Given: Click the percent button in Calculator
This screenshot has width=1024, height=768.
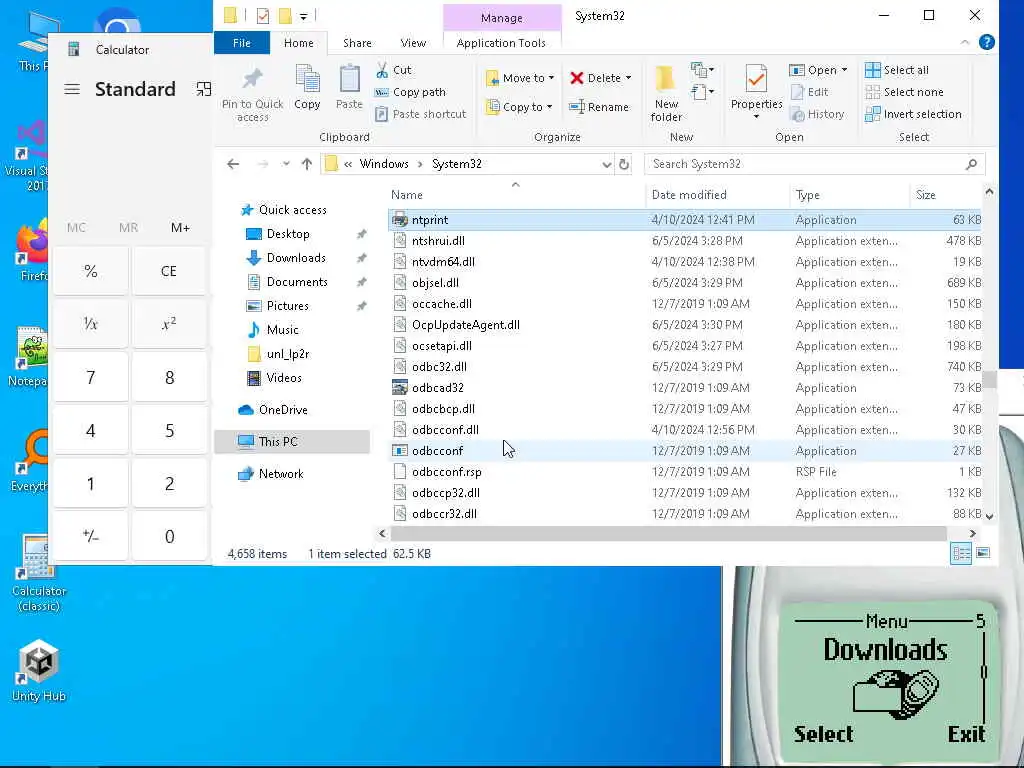Looking at the screenshot, I should 91,271.
